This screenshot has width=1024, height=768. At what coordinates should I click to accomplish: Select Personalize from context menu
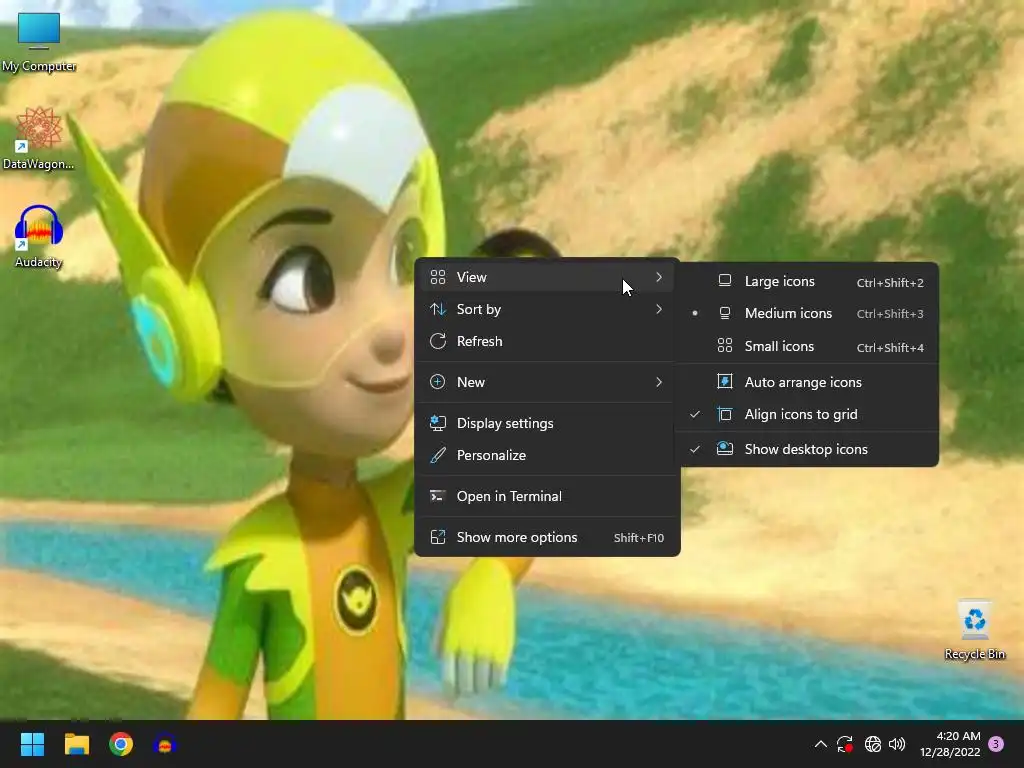[547, 455]
